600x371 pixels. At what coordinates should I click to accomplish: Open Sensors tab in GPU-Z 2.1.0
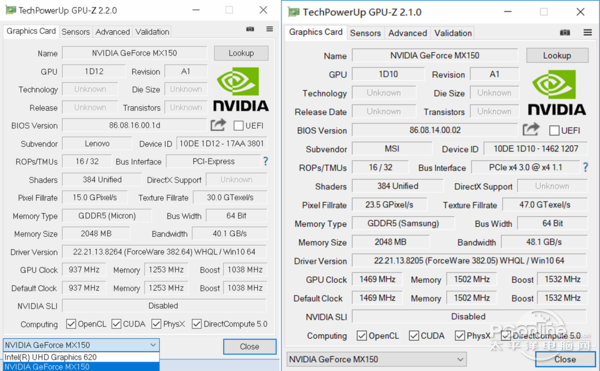[365, 33]
